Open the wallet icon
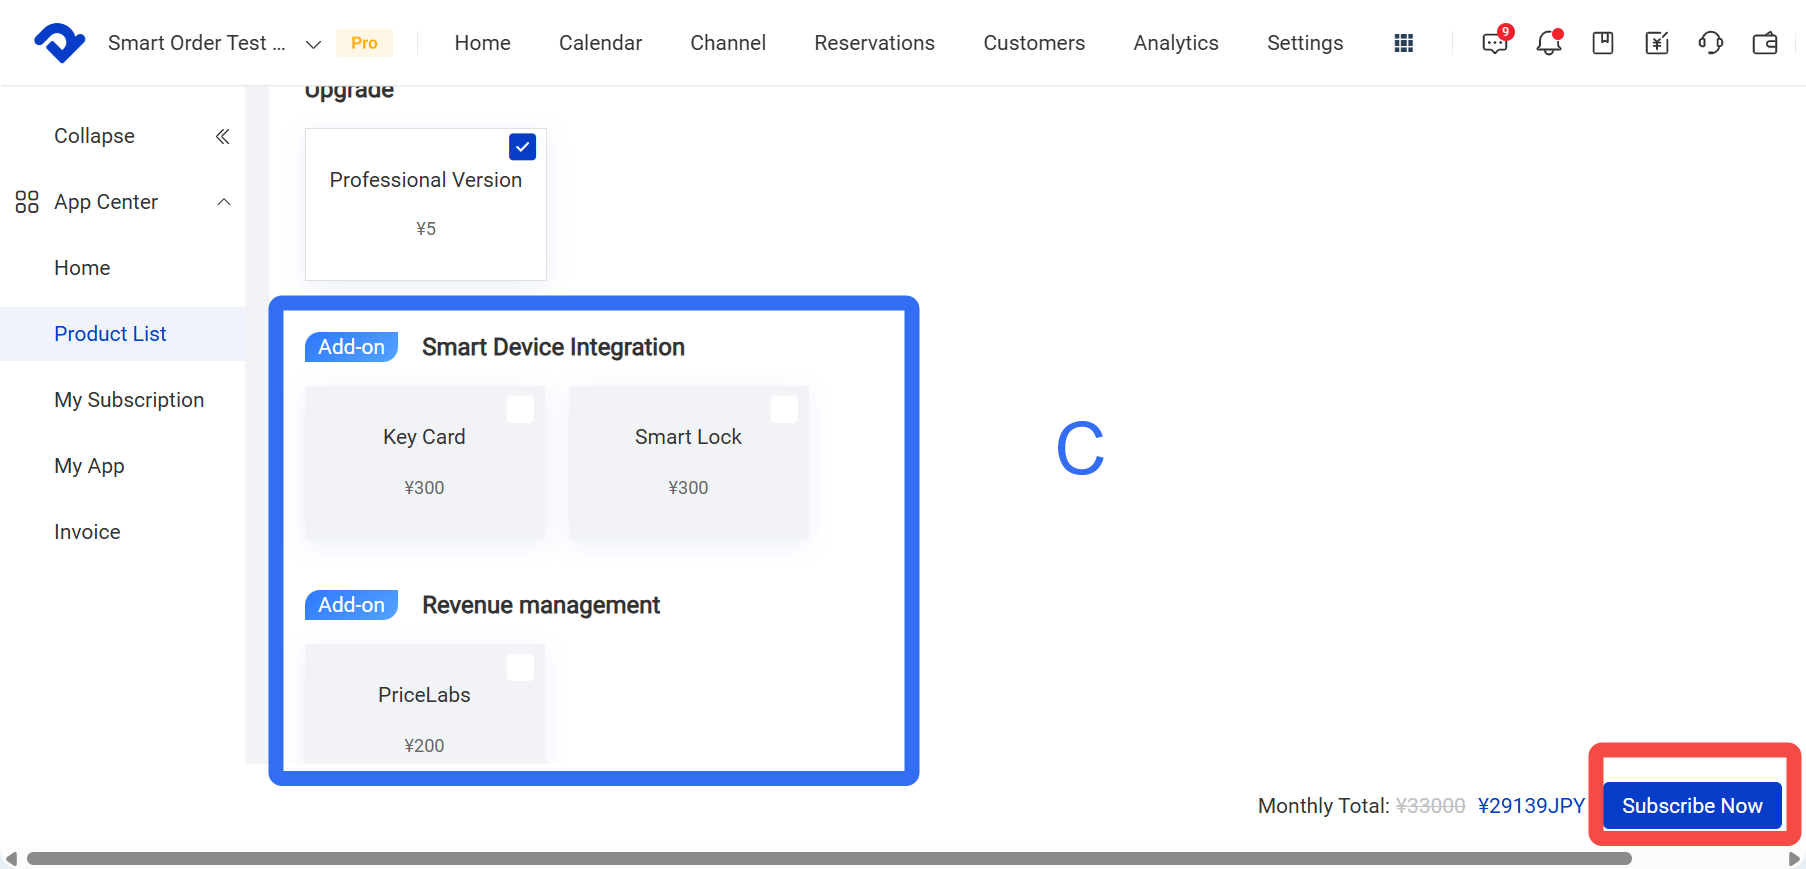 pos(1765,43)
